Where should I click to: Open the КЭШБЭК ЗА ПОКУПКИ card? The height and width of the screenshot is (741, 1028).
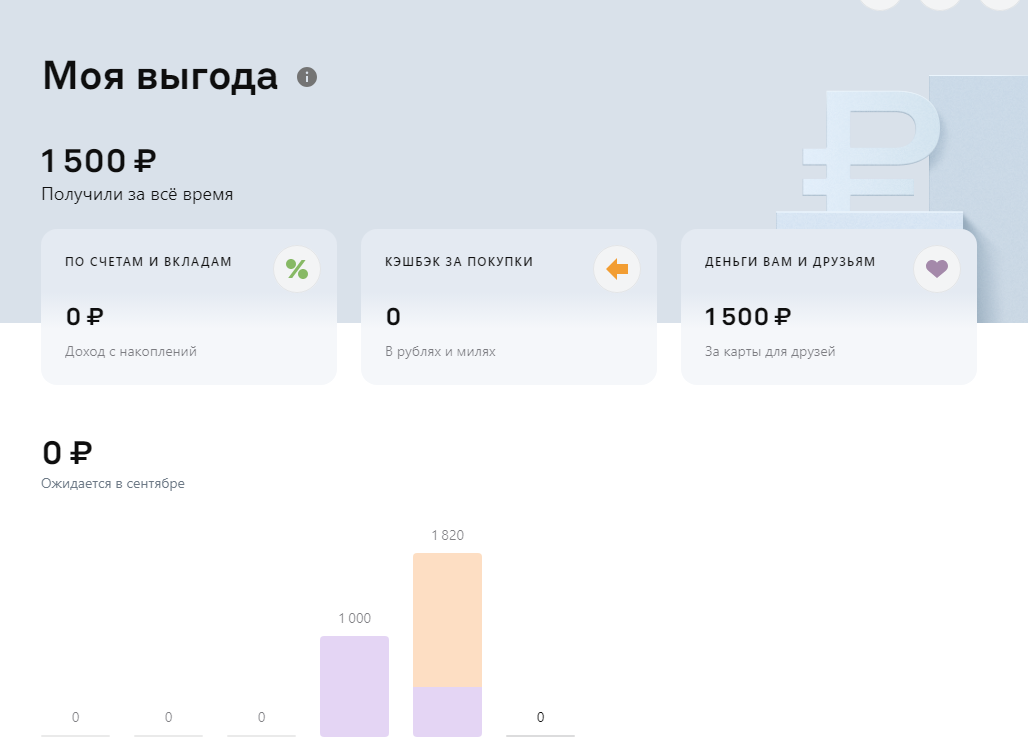point(509,305)
